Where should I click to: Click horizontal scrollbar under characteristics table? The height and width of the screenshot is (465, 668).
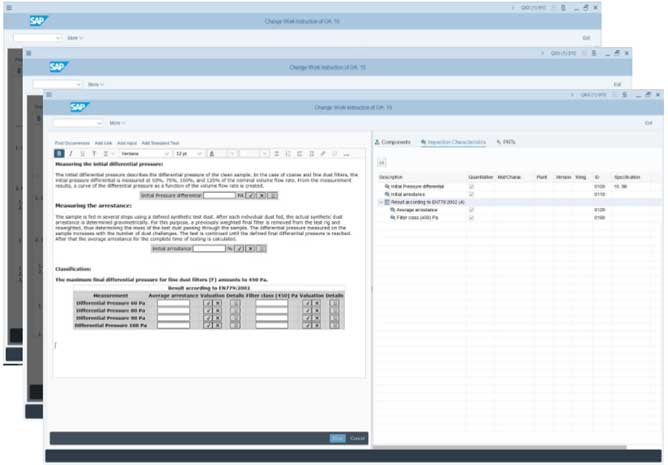500,447
